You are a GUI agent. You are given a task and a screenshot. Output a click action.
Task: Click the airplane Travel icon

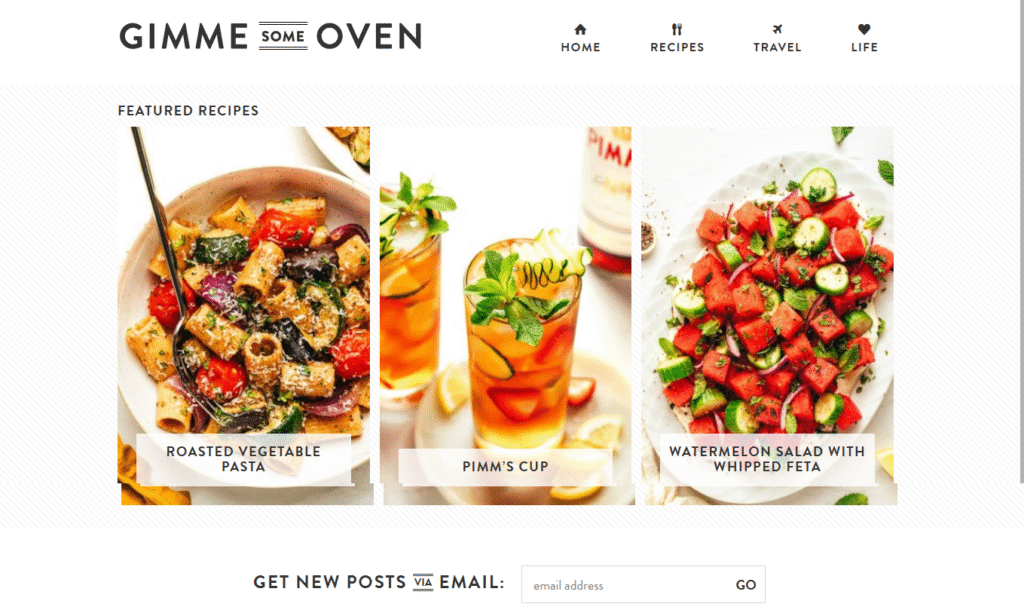click(x=776, y=29)
